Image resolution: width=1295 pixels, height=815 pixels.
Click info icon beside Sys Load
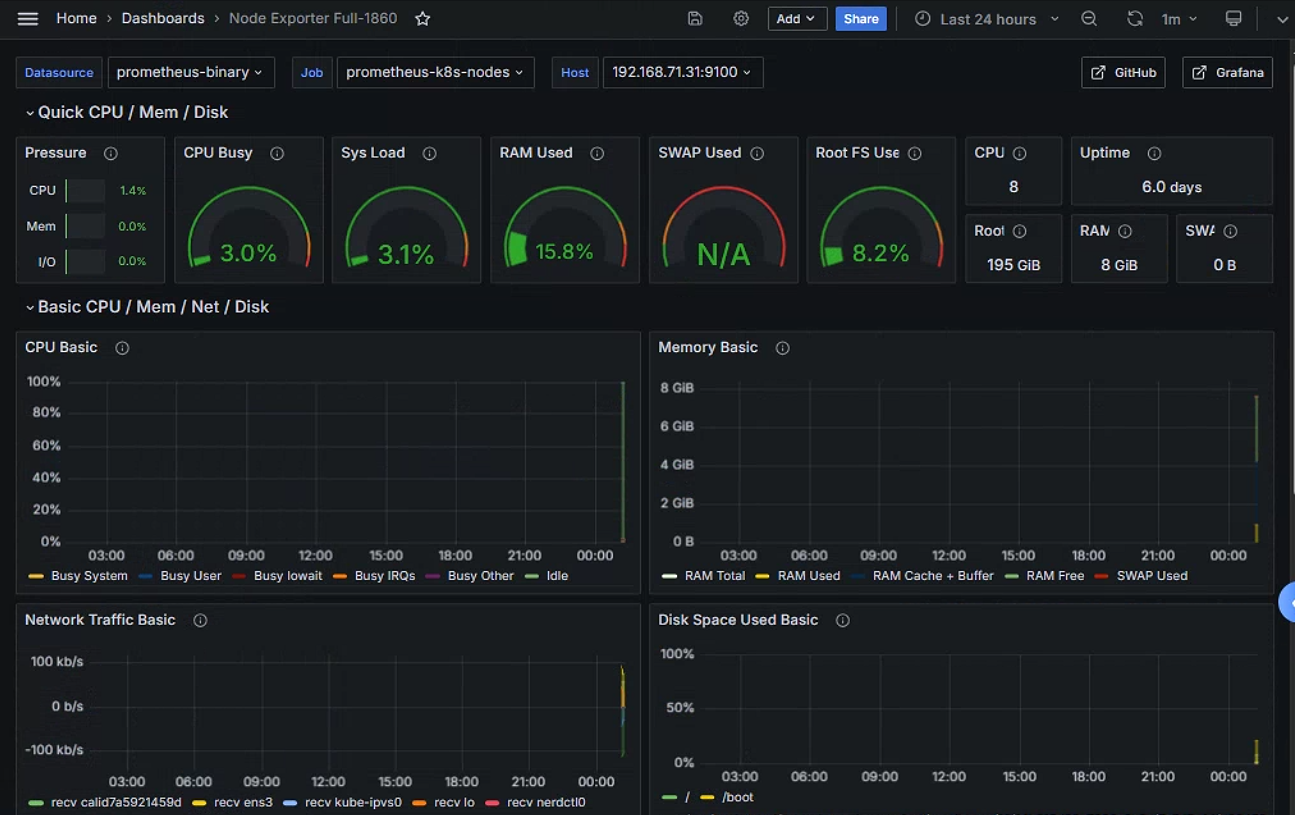429,153
